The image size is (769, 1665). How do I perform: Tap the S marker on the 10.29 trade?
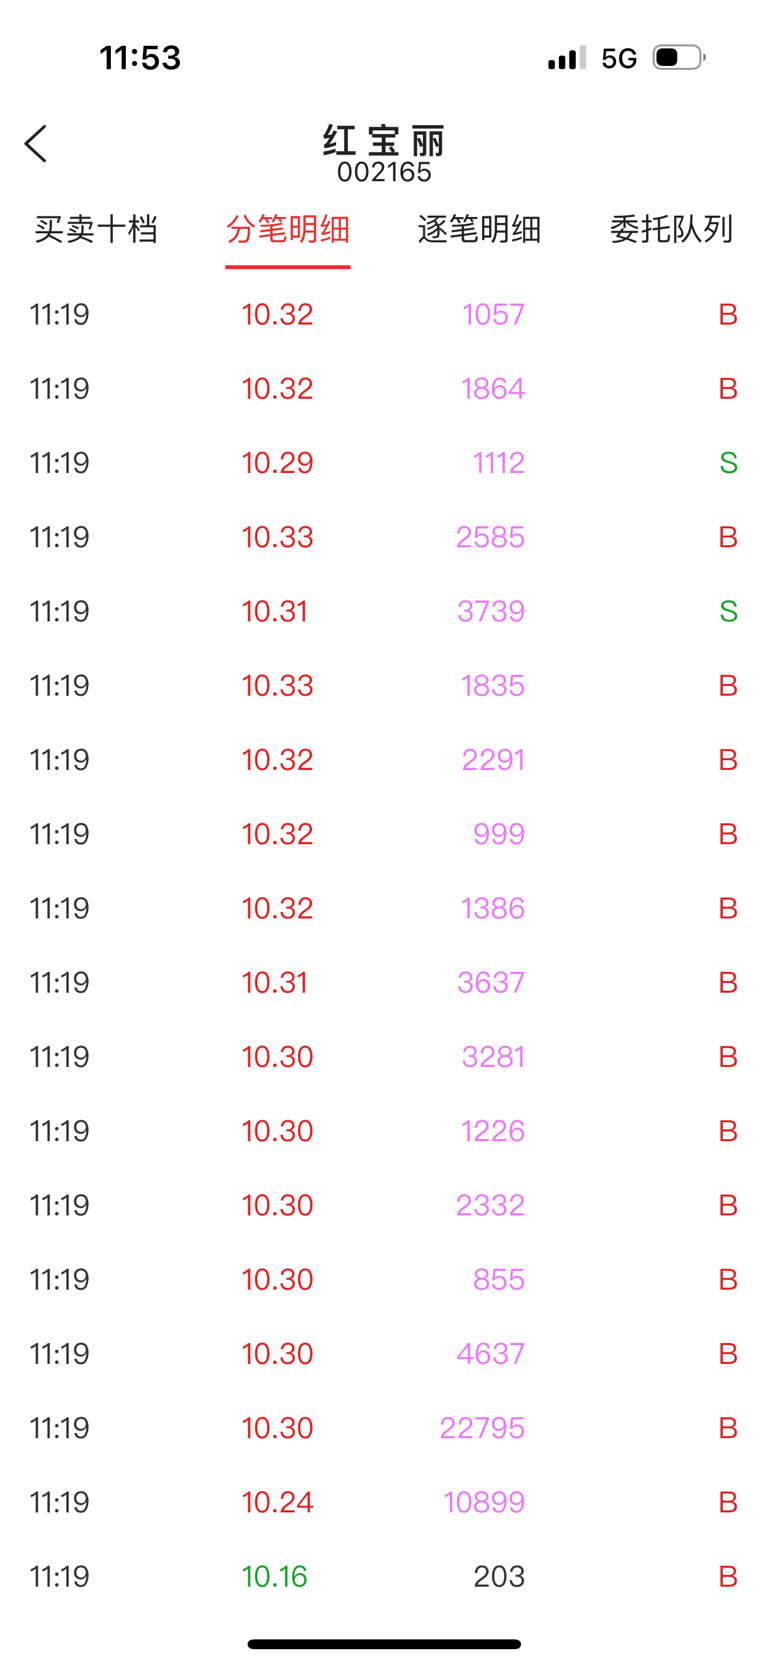pyautogui.click(x=728, y=463)
